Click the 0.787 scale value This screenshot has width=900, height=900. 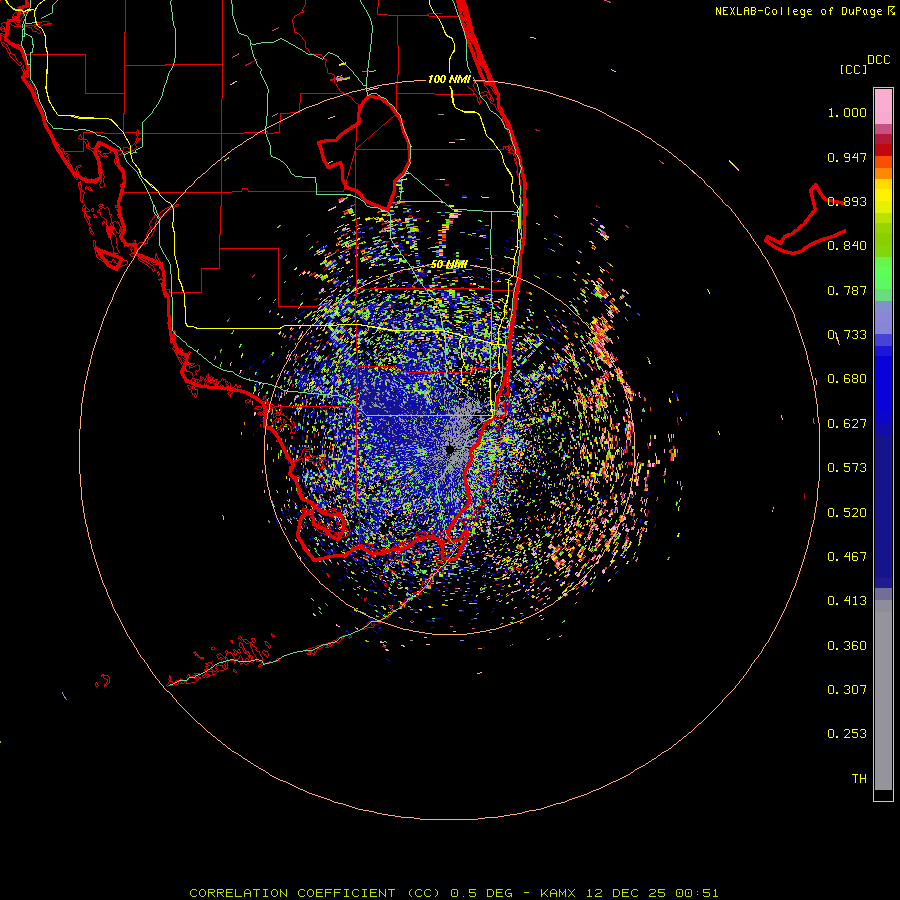(847, 290)
